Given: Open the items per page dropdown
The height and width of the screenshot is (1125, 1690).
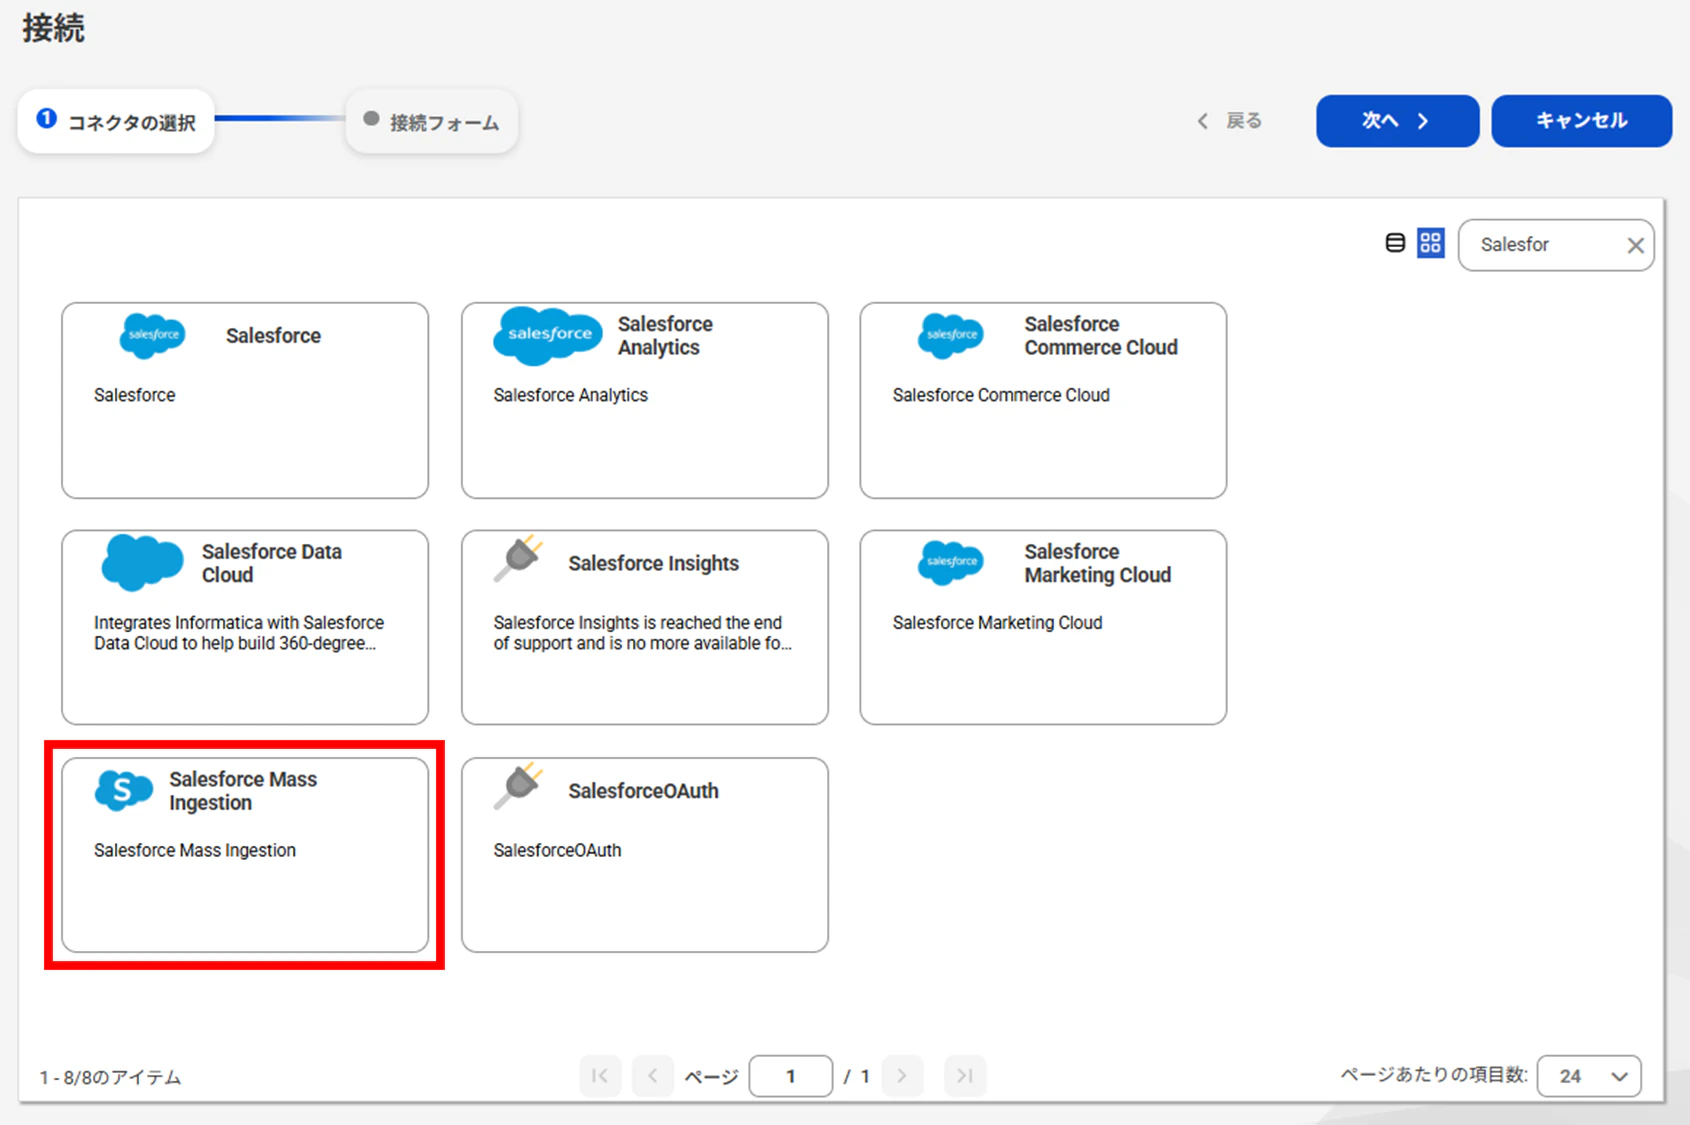Looking at the screenshot, I should tap(1589, 1076).
